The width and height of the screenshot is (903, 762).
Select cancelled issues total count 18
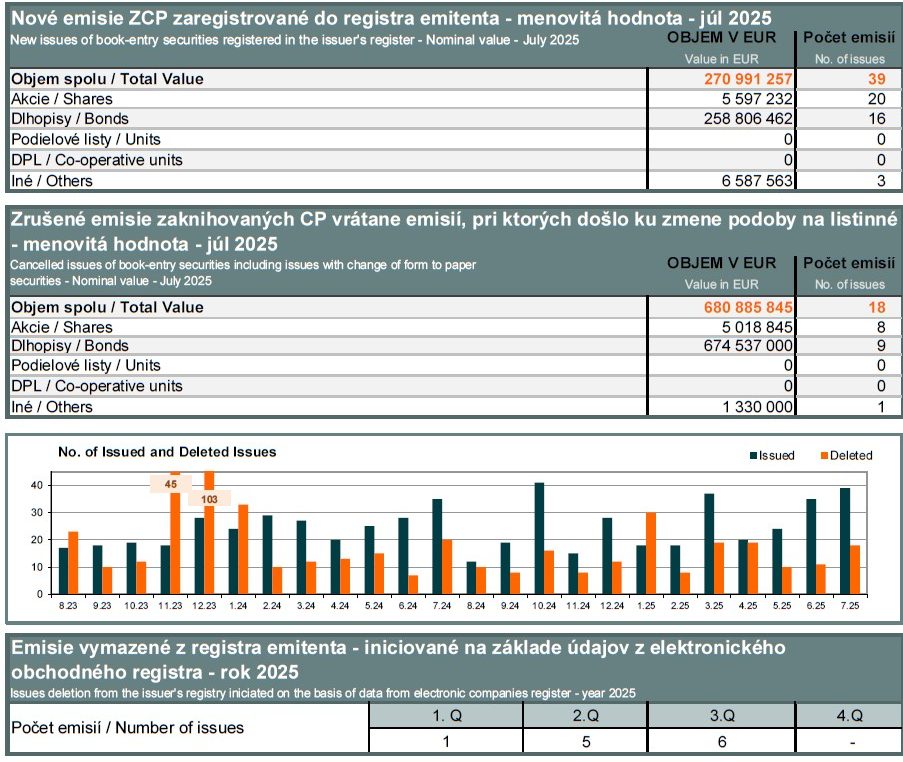pyautogui.click(x=877, y=307)
